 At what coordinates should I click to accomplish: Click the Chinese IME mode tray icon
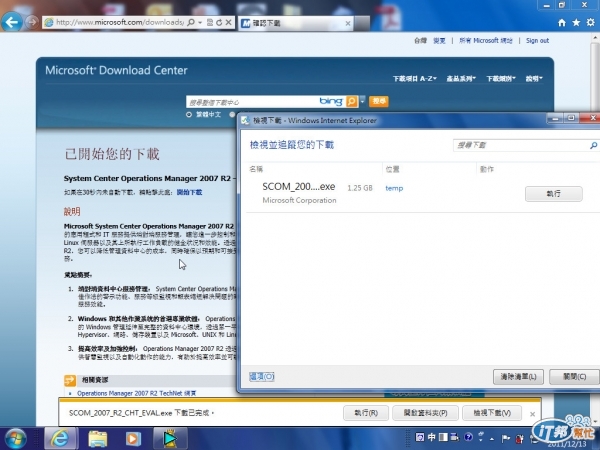point(431,437)
